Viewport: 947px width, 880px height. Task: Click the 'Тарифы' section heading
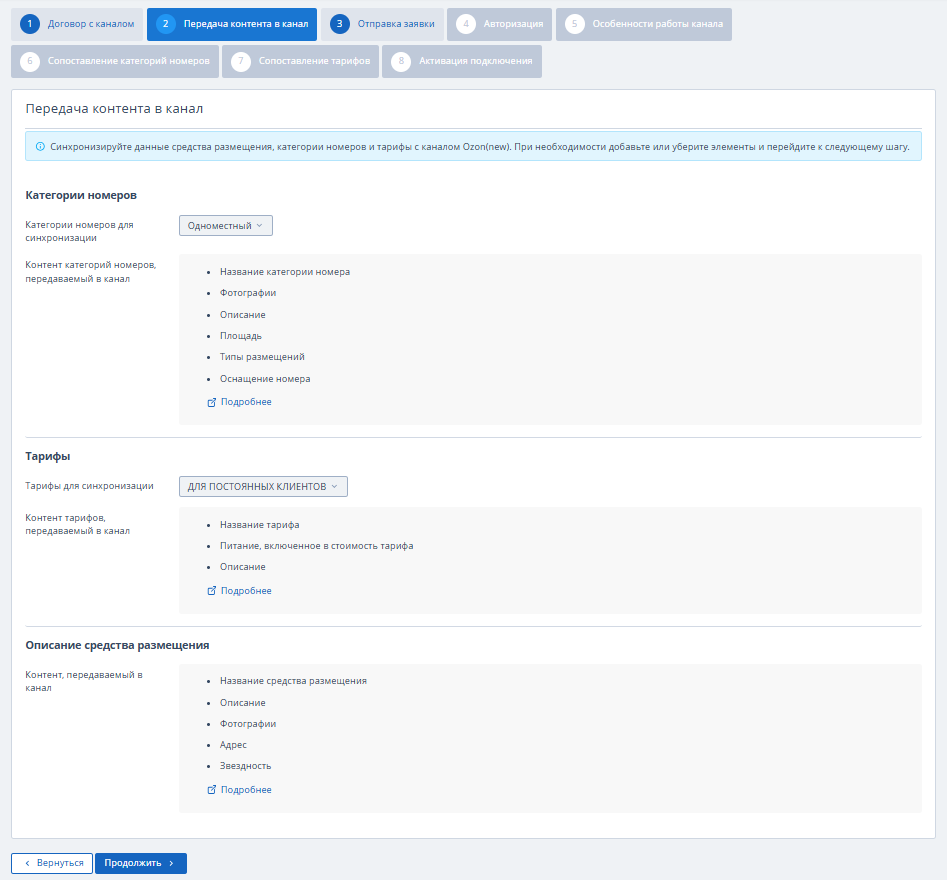(x=48, y=457)
